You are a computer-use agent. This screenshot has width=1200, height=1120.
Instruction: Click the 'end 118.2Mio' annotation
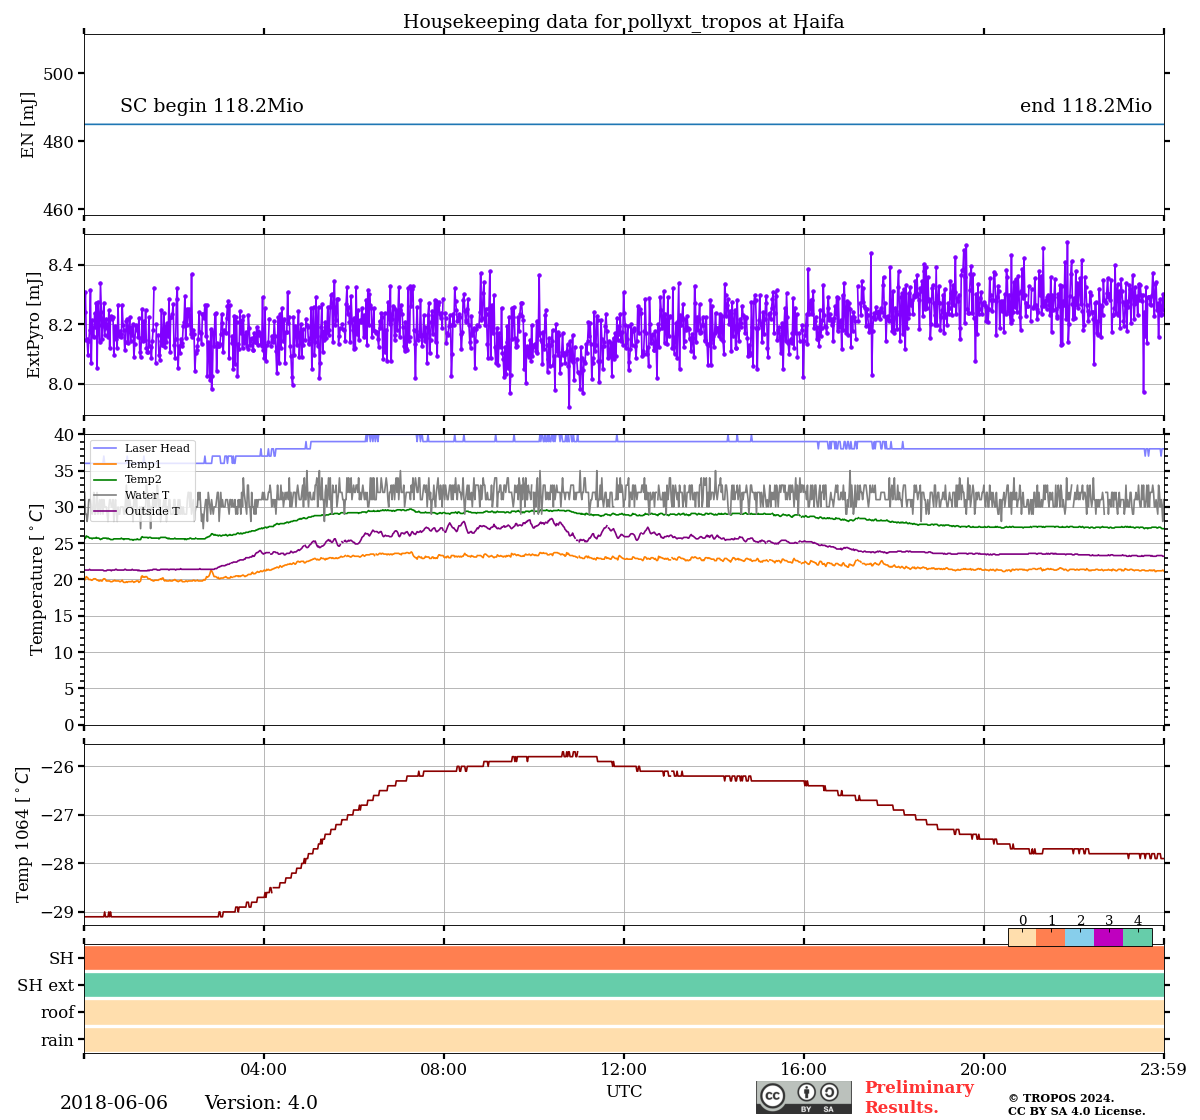[x=1086, y=106]
